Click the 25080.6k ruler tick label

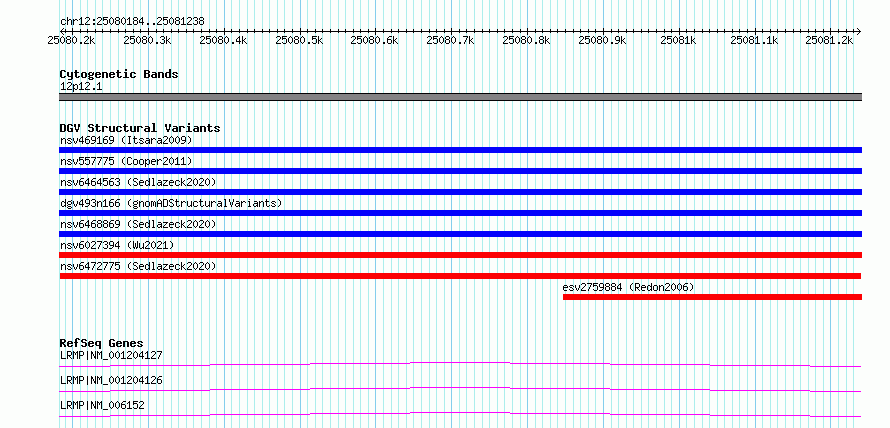tap(375, 40)
